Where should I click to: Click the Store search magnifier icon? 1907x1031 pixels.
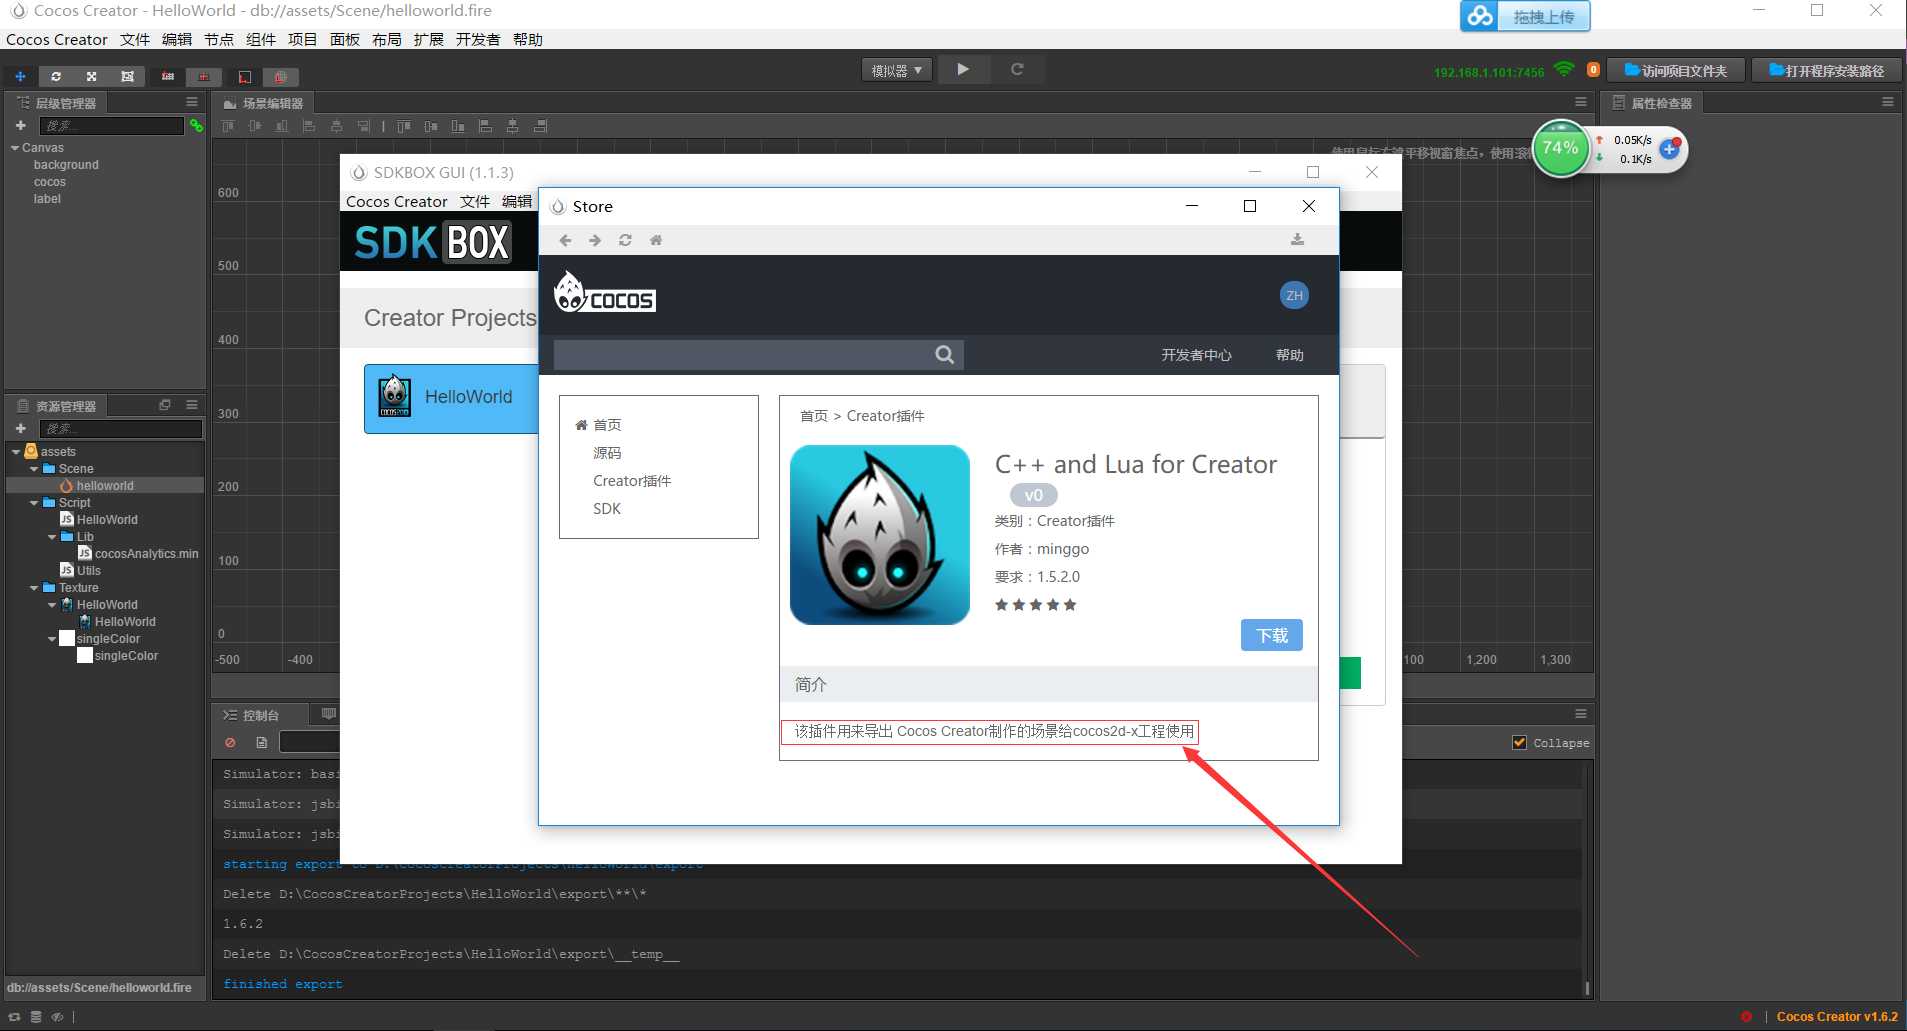(944, 354)
